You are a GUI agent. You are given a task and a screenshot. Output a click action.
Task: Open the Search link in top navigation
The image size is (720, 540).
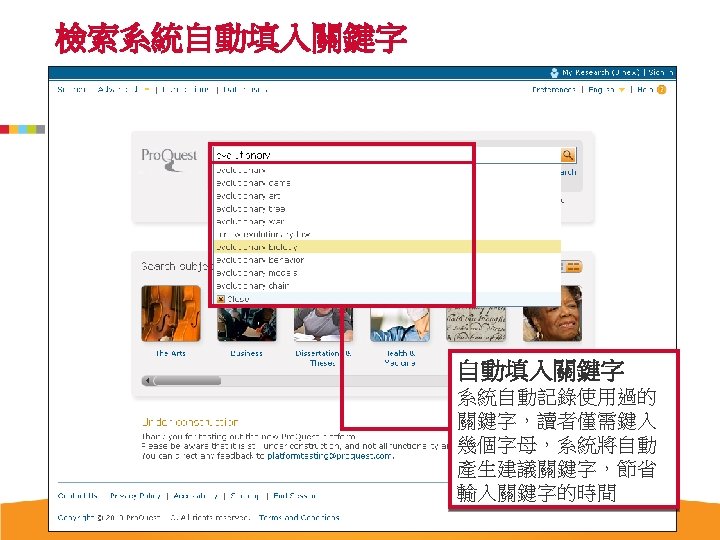(72, 90)
